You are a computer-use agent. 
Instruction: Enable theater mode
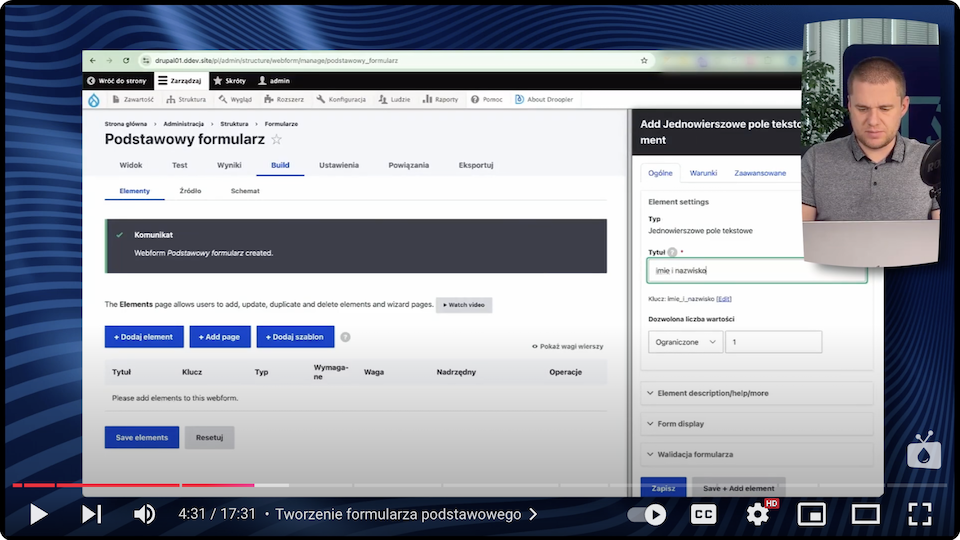click(866, 514)
